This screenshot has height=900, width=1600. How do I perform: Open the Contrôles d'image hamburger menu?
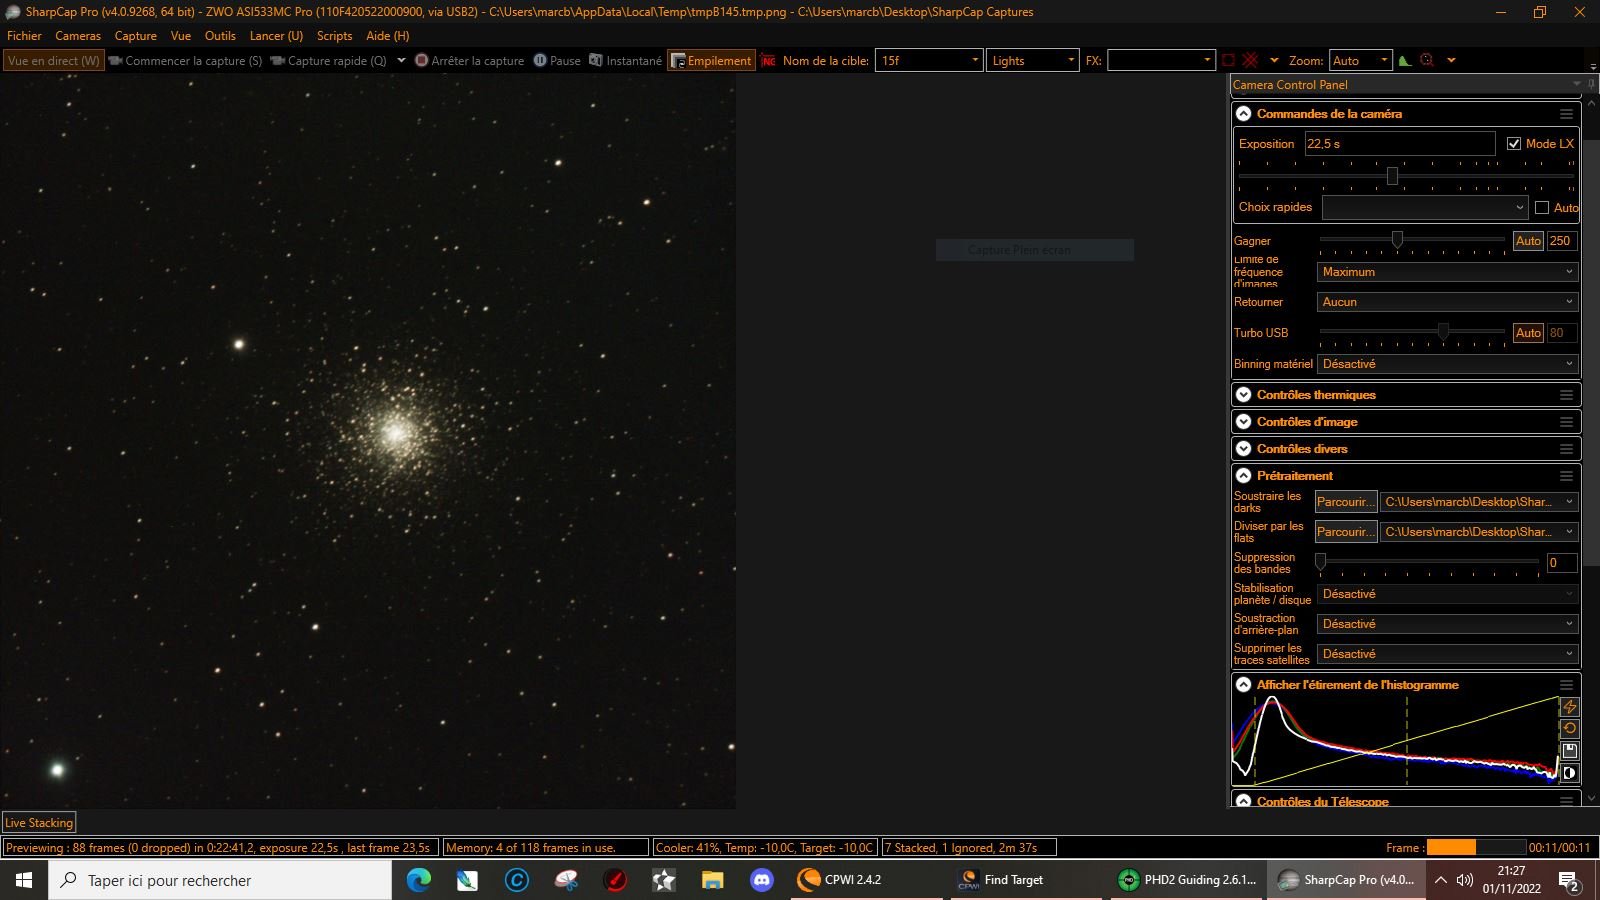tap(1567, 422)
